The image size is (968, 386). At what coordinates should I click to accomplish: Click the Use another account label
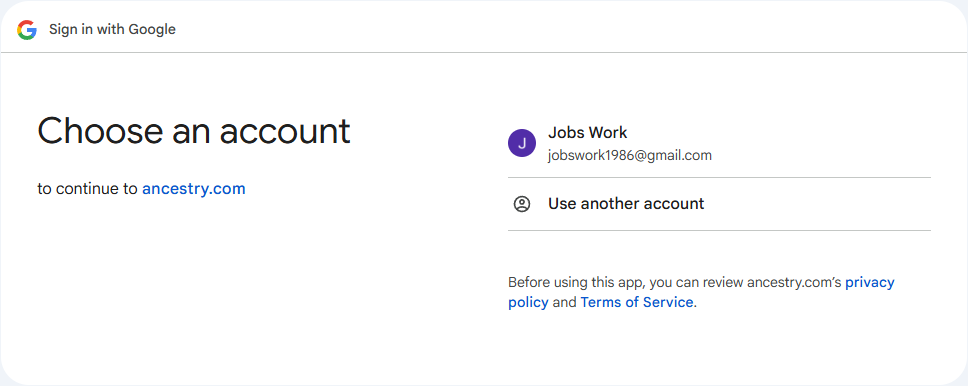[626, 204]
